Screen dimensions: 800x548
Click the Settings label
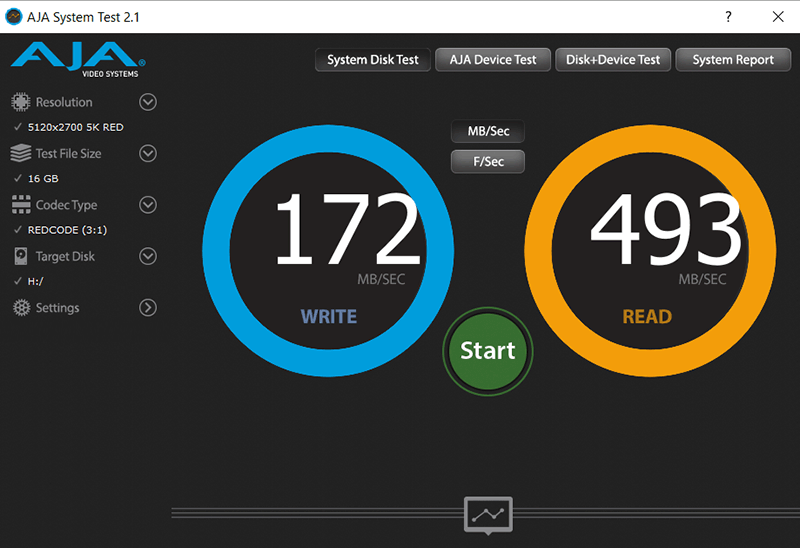coord(58,308)
